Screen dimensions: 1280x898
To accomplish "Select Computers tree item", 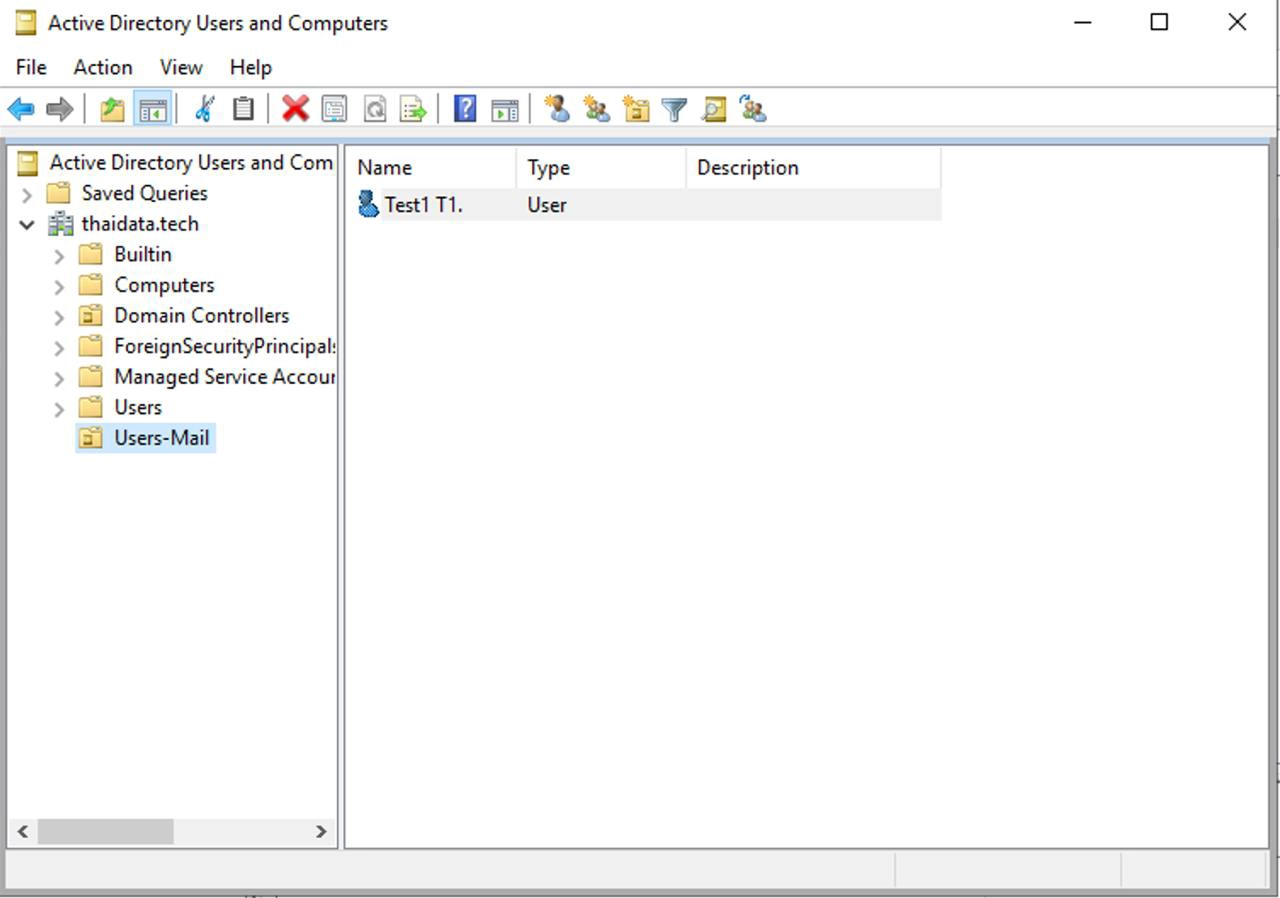I will [x=164, y=285].
